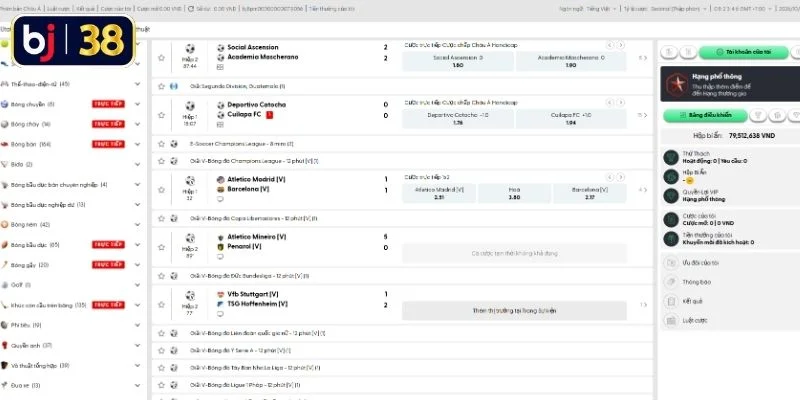800x400 pixels.
Task: Expand the Thể-thao-điện-tử sport category
Action: (x=137, y=84)
